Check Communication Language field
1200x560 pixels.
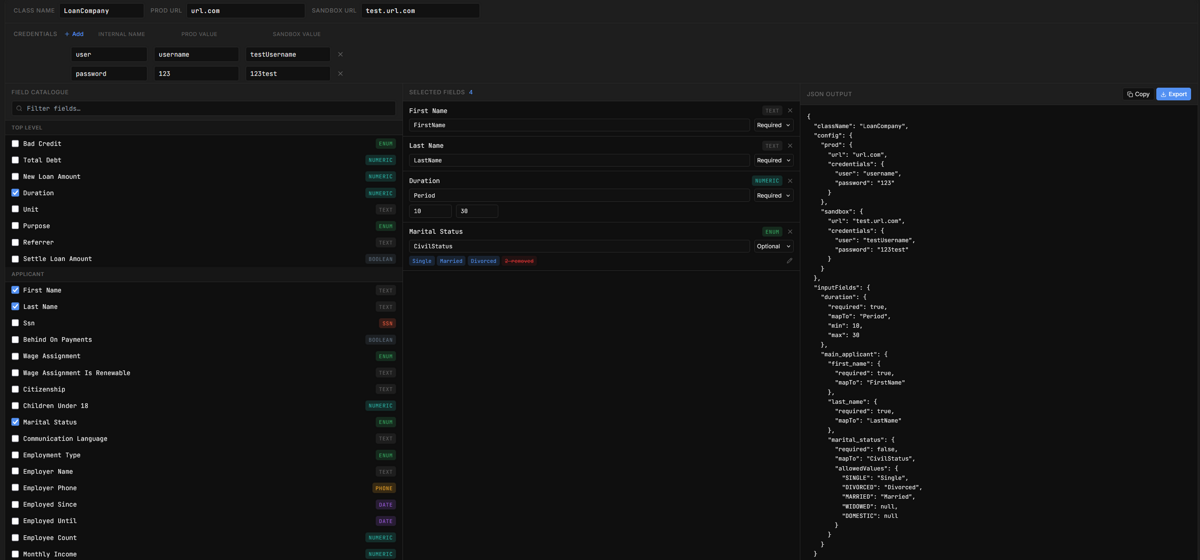tap(15, 439)
